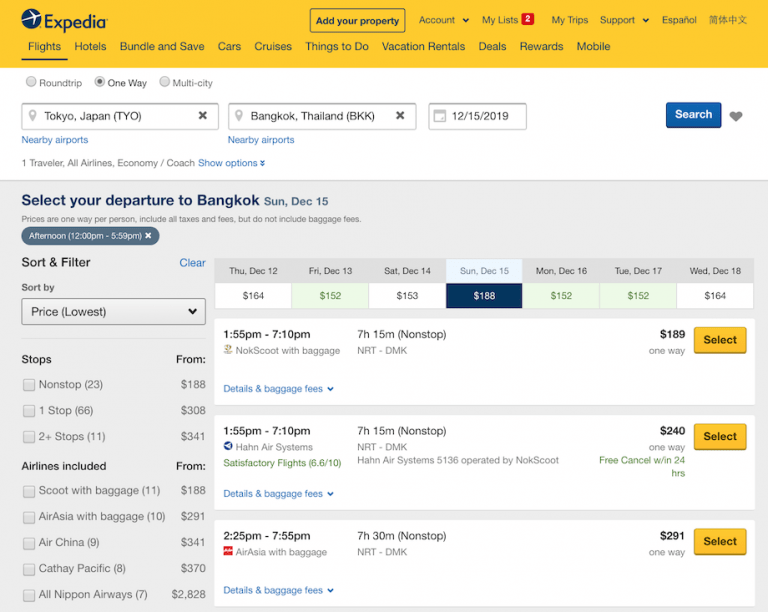
Task: Open Bundle and Save tab
Action: click(x=162, y=47)
